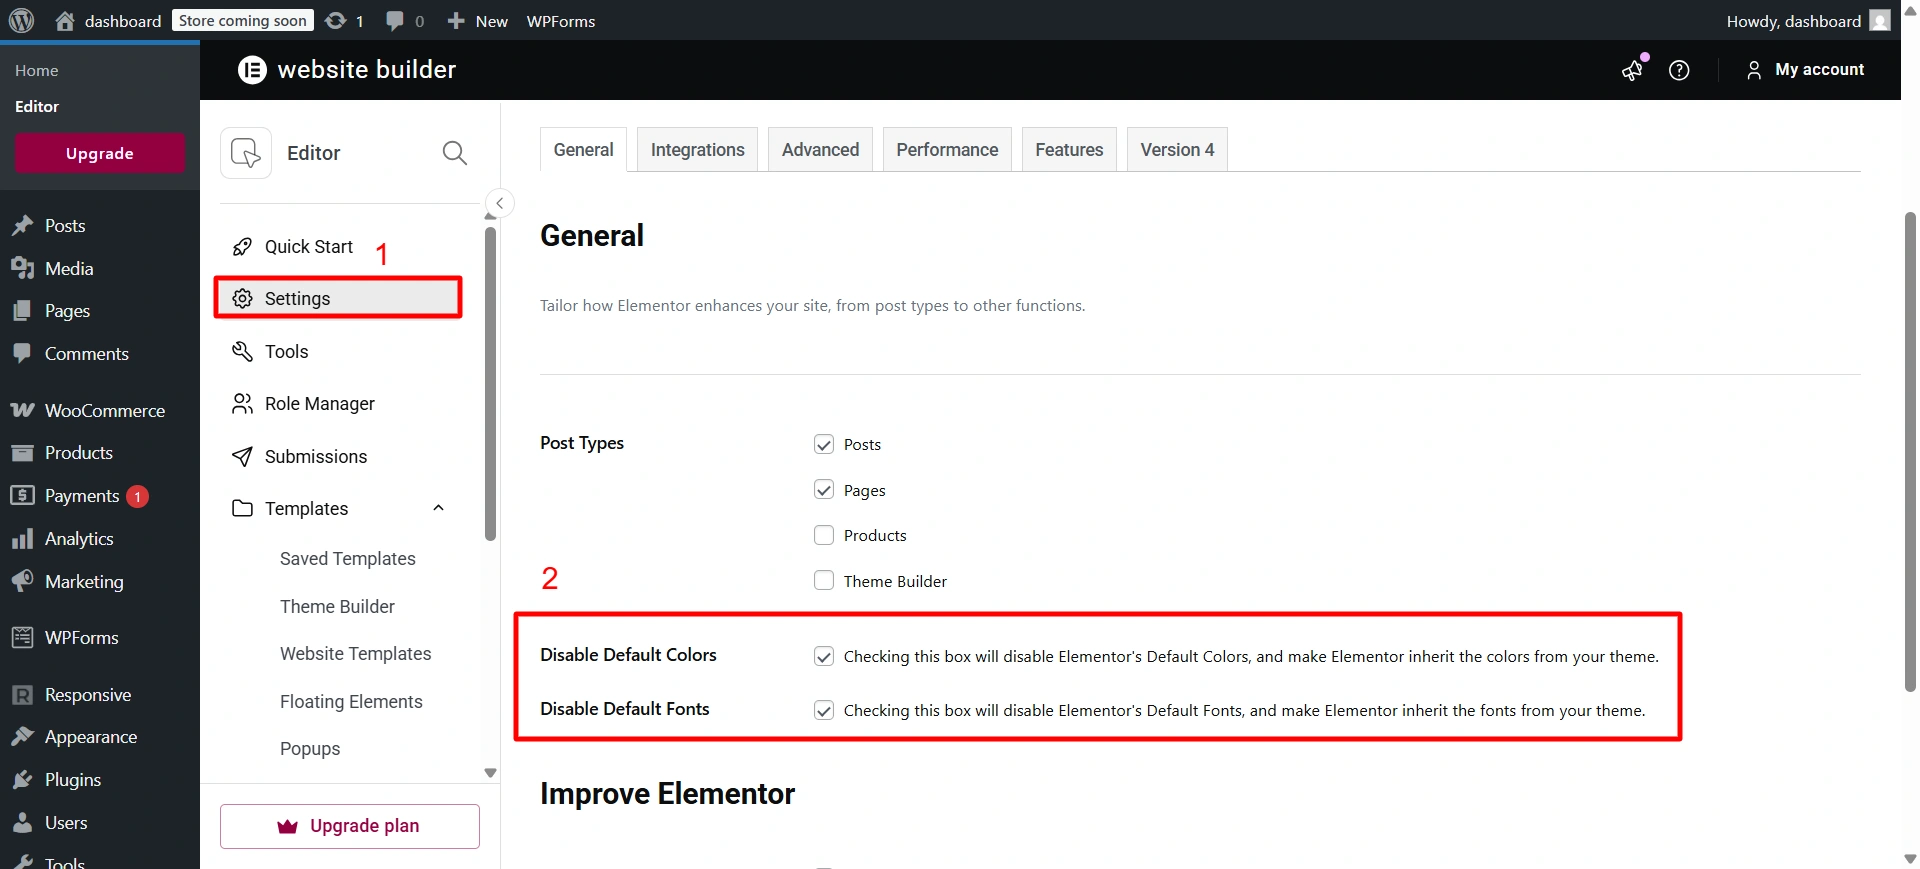Open Floating Elements submenu item

click(351, 702)
